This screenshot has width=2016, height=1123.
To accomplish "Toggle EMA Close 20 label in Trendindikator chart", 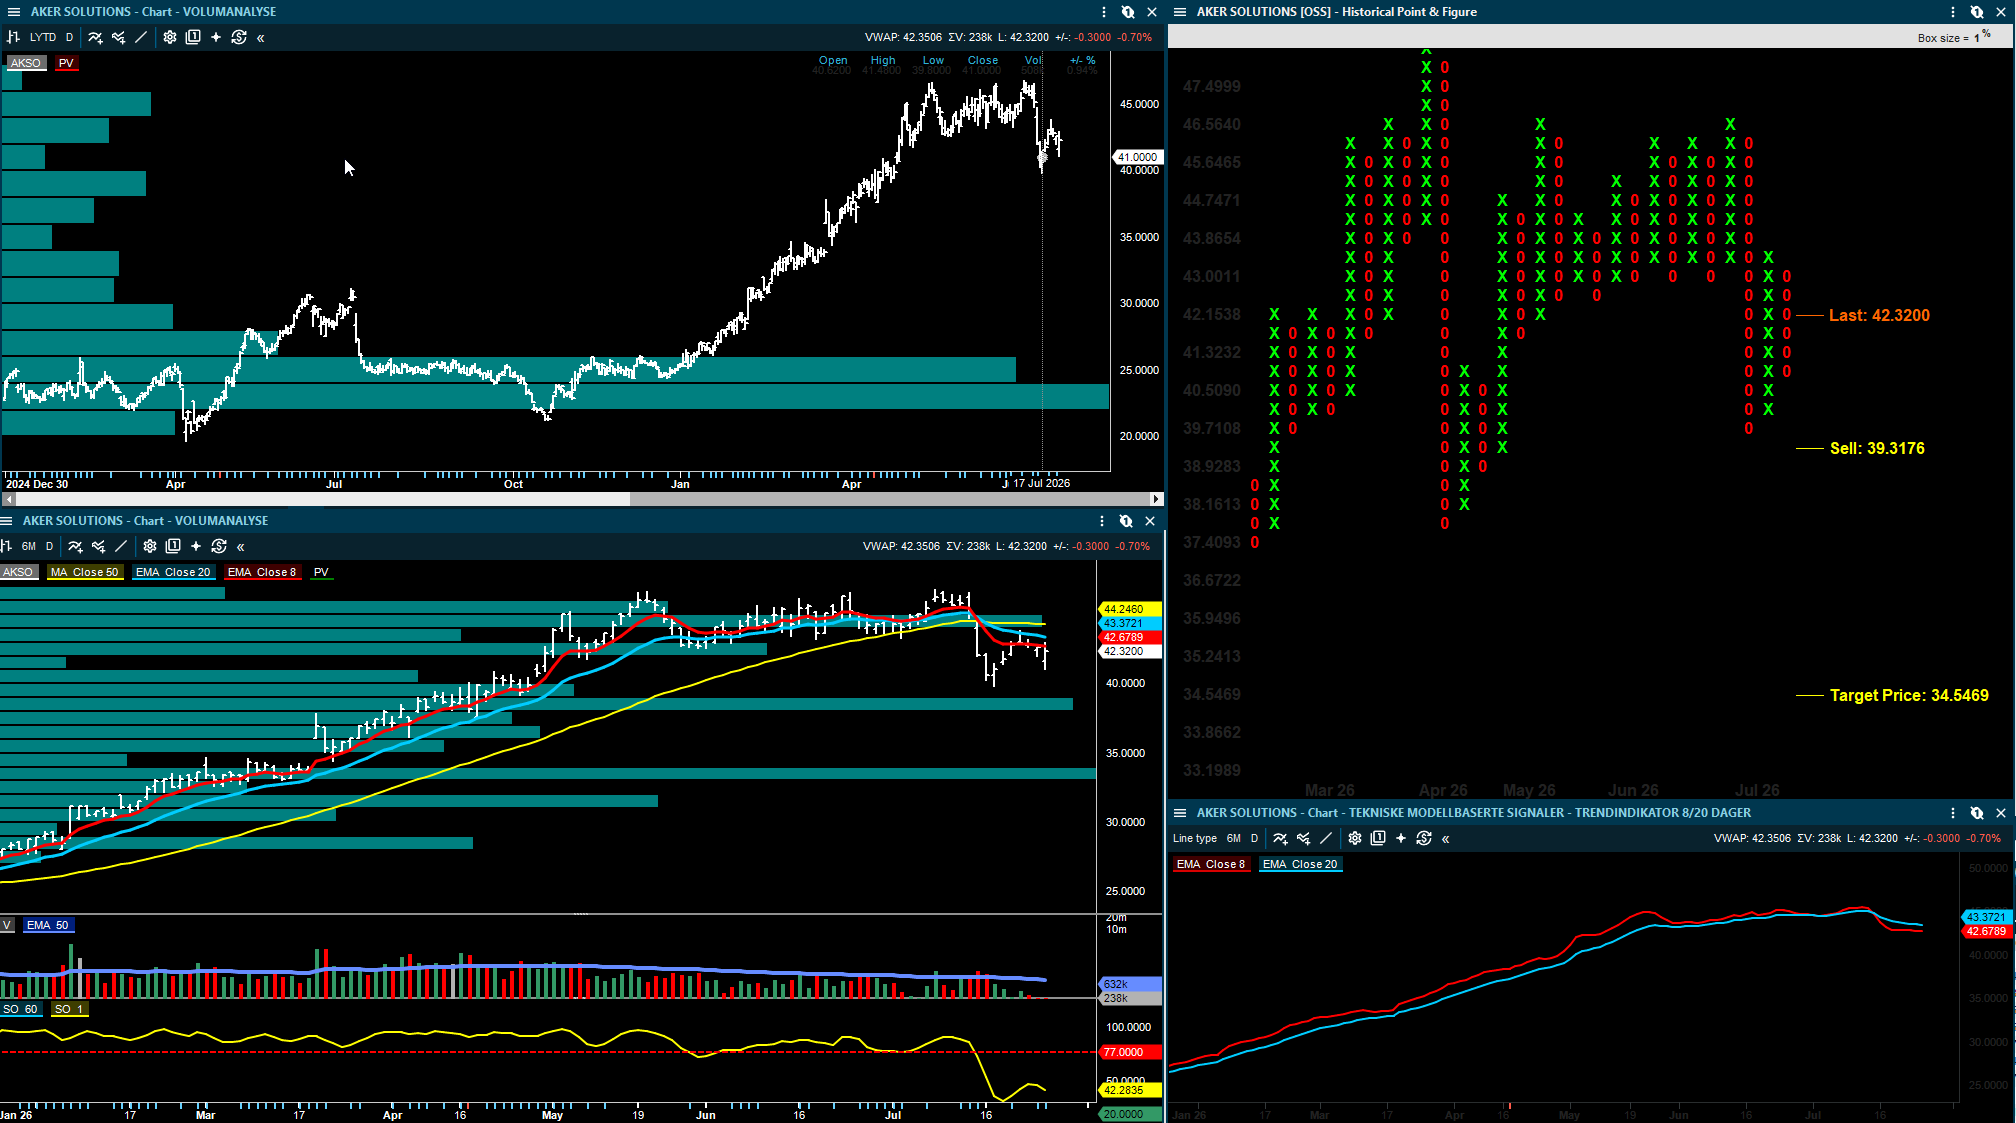I will [x=1300, y=864].
